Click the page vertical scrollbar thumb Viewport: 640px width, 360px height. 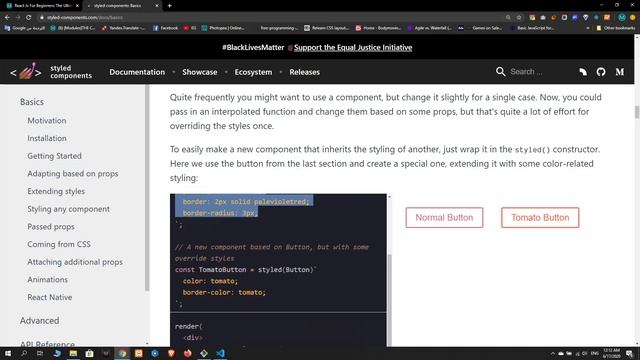[x=637, y=111]
